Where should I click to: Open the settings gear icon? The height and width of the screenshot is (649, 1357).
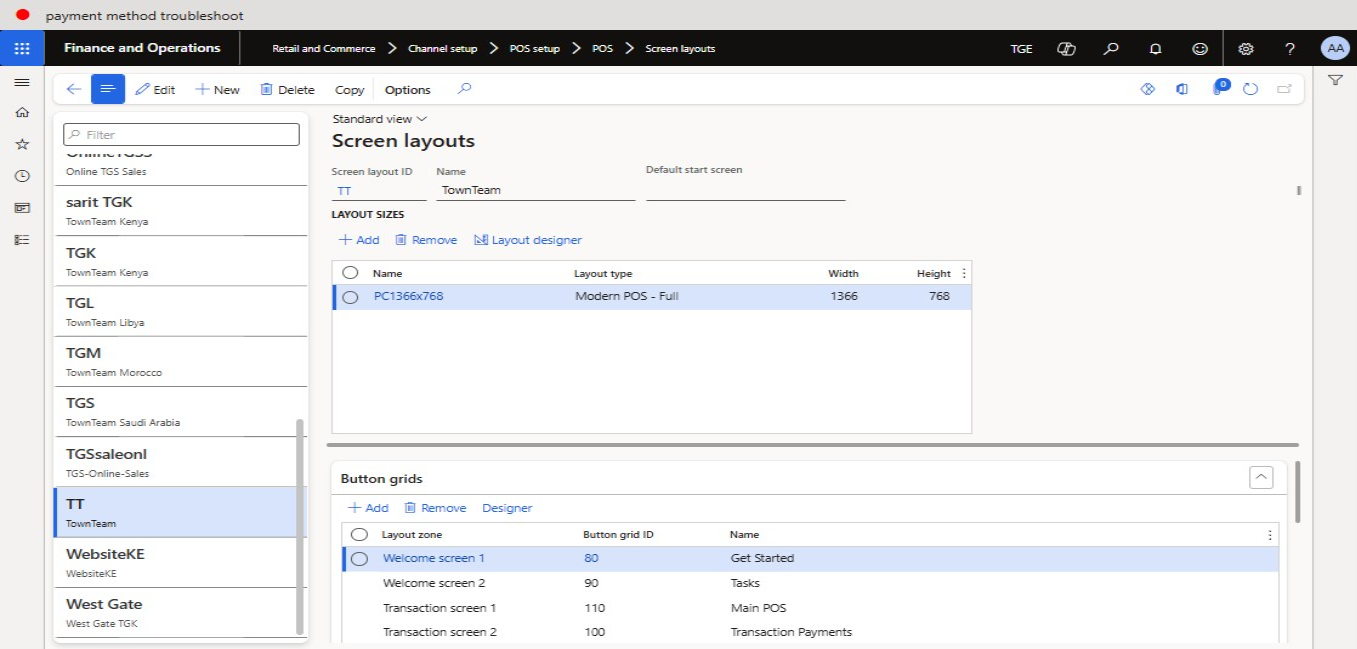point(1245,48)
